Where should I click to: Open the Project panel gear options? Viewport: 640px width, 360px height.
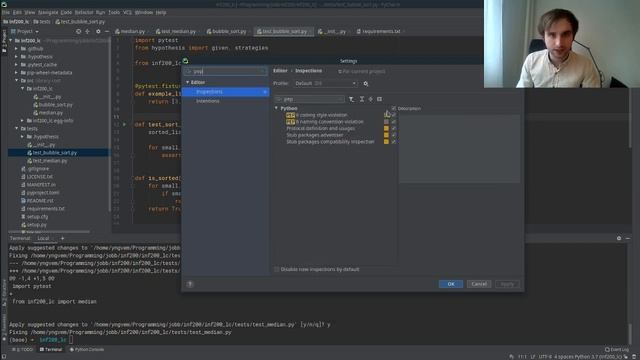click(x=98, y=31)
